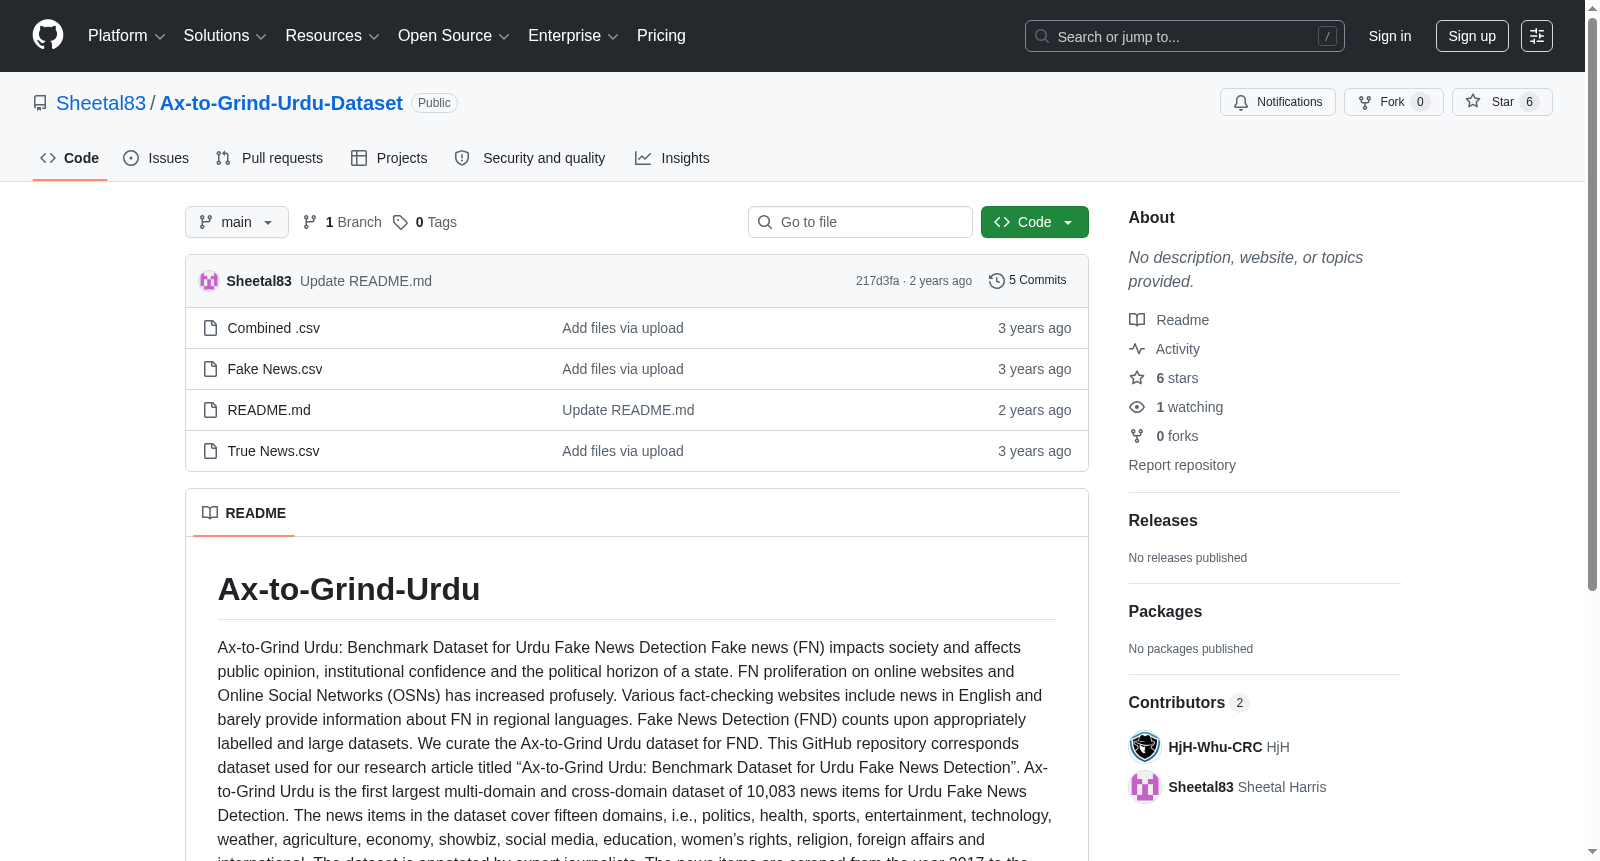Switch to the Projects tab
Viewport: 1600px width, 861px height.
(x=389, y=158)
